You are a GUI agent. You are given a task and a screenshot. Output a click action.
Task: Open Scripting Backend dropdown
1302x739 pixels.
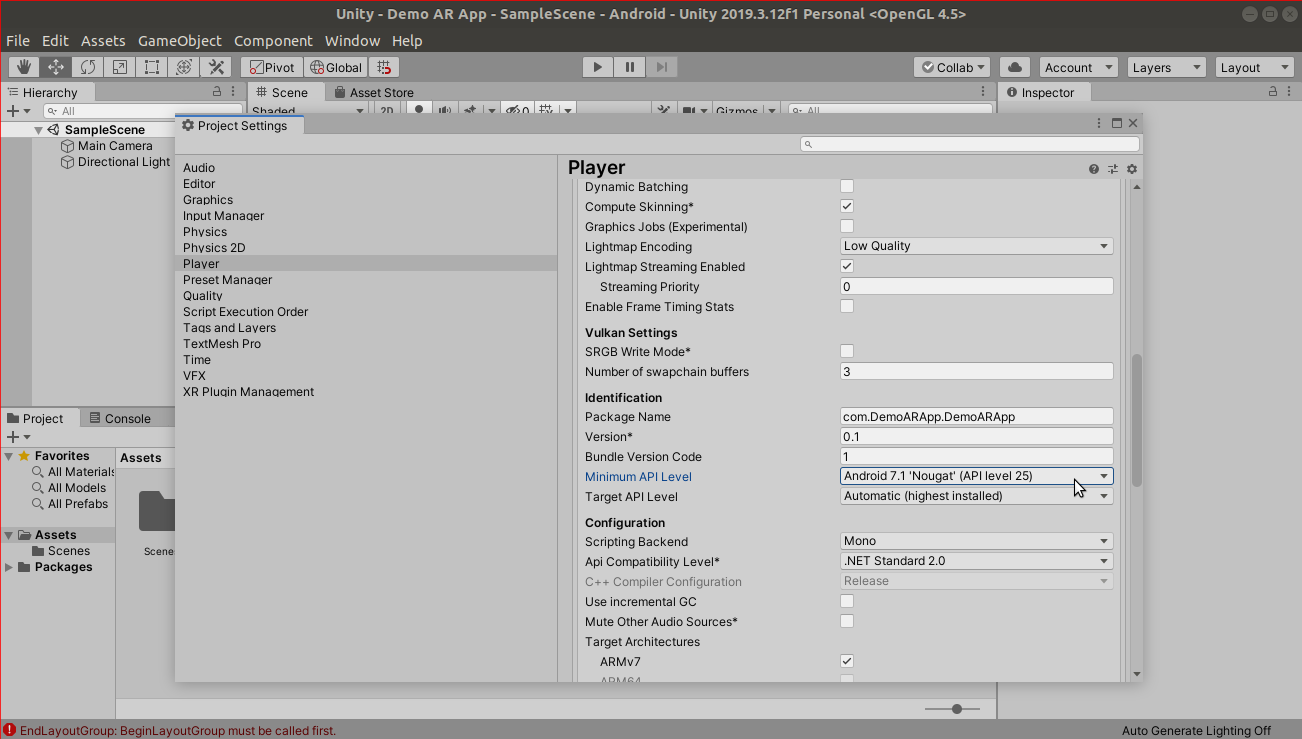[x=977, y=541]
